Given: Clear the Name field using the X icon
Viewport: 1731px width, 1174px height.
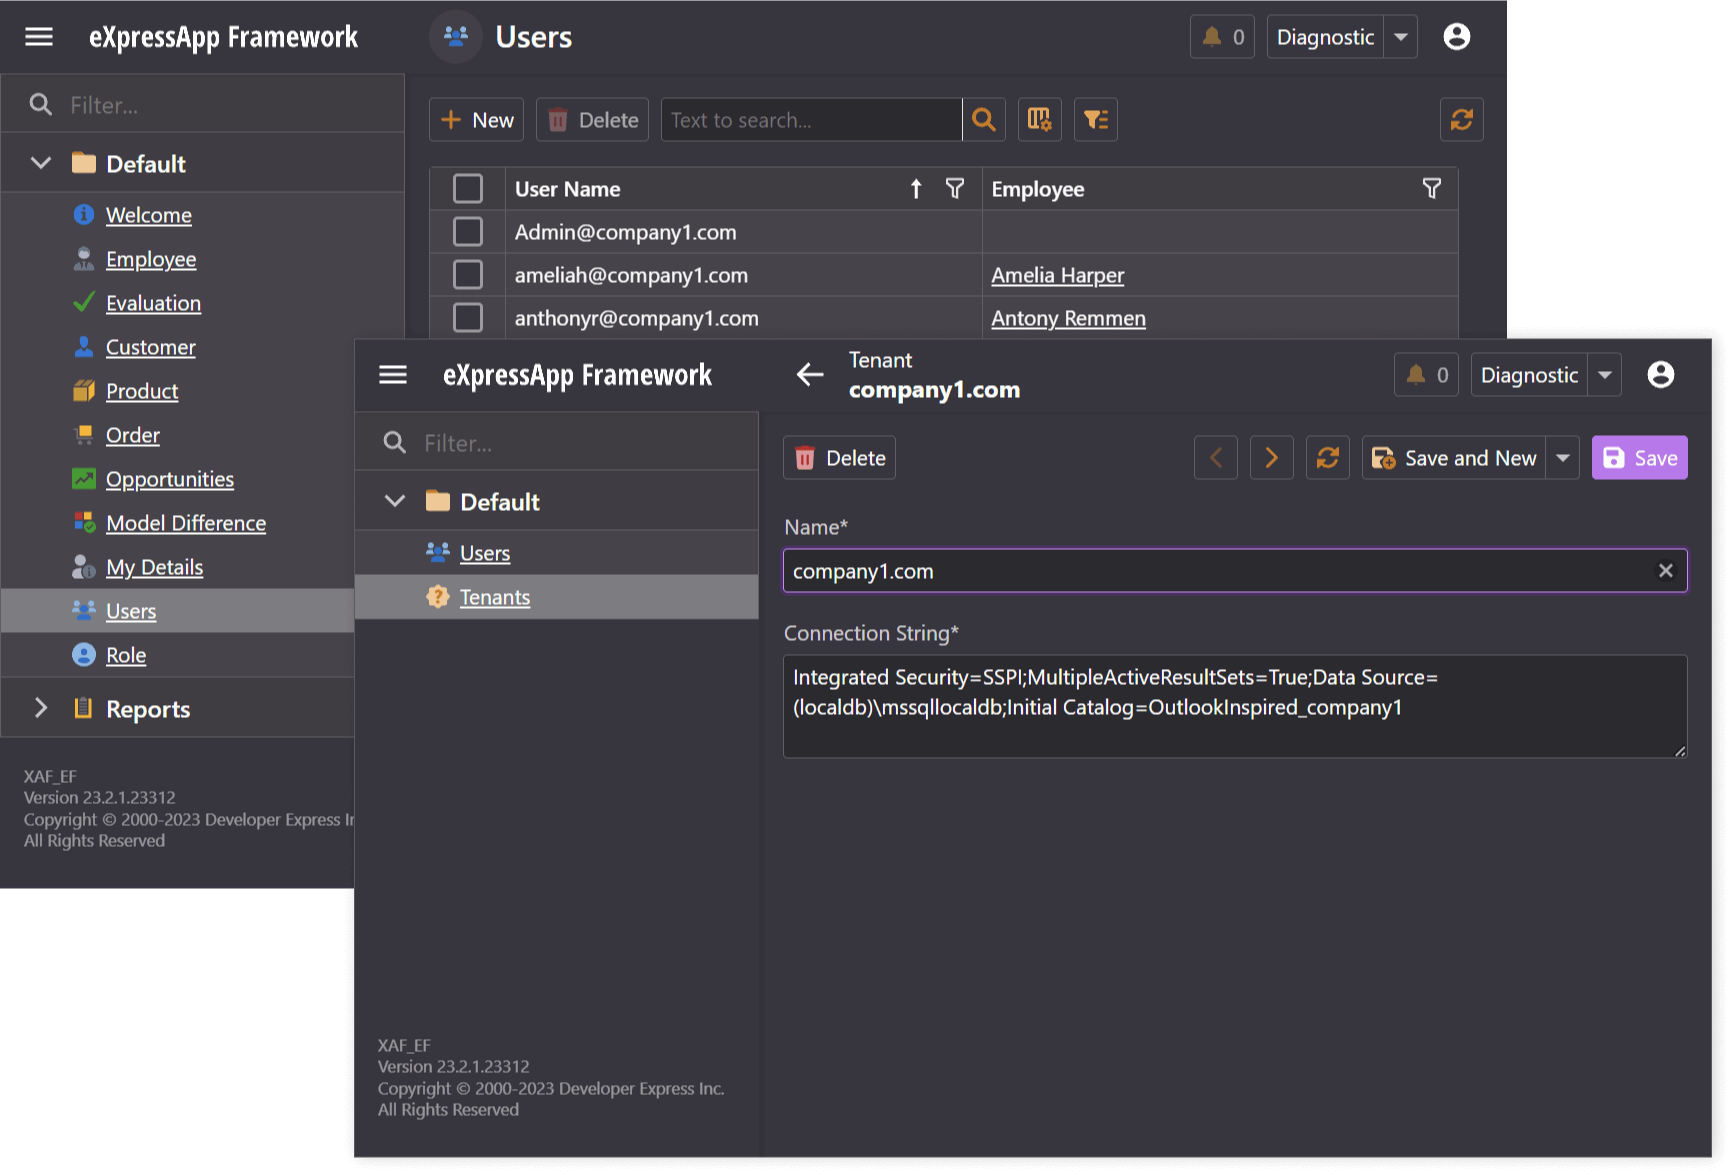Looking at the screenshot, I should click(x=1665, y=570).
